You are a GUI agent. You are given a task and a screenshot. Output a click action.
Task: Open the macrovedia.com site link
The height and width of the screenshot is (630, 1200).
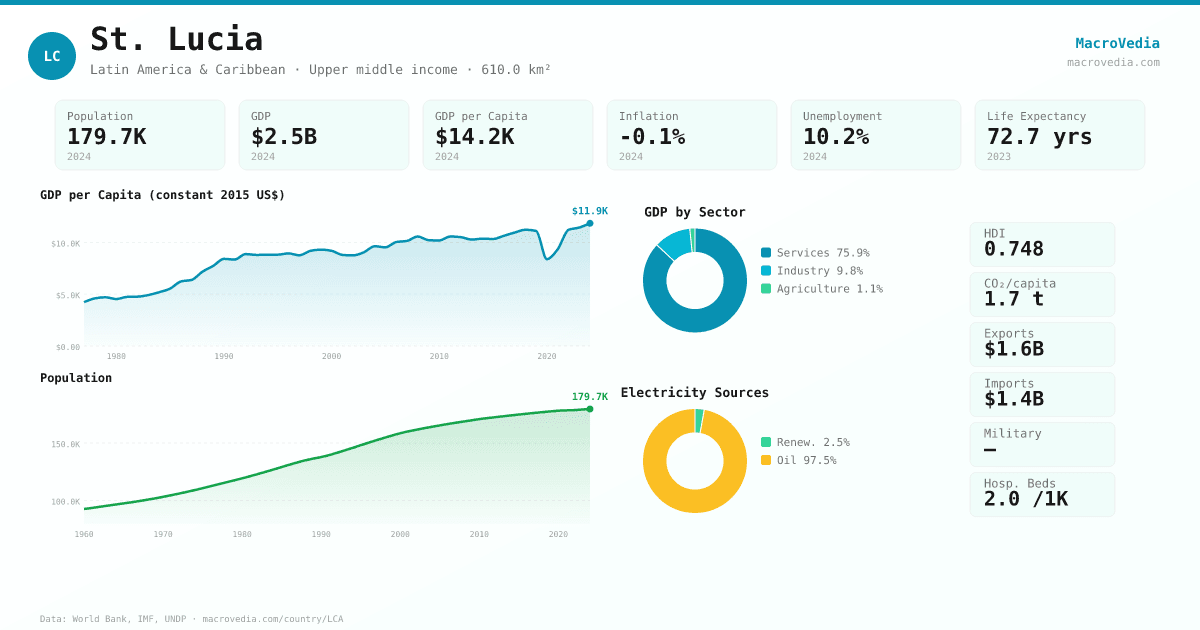click(x=1113, y=62)
